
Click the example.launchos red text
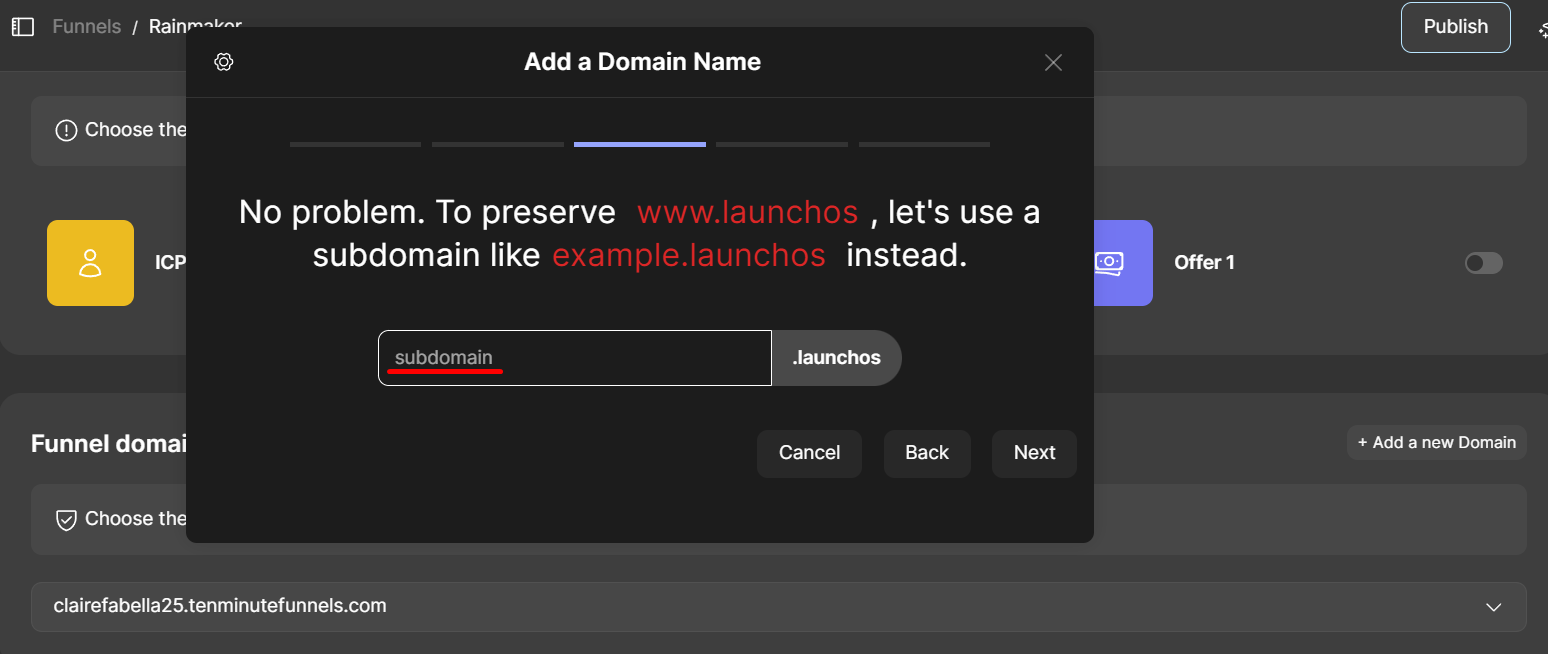click(x=689, y=256)
